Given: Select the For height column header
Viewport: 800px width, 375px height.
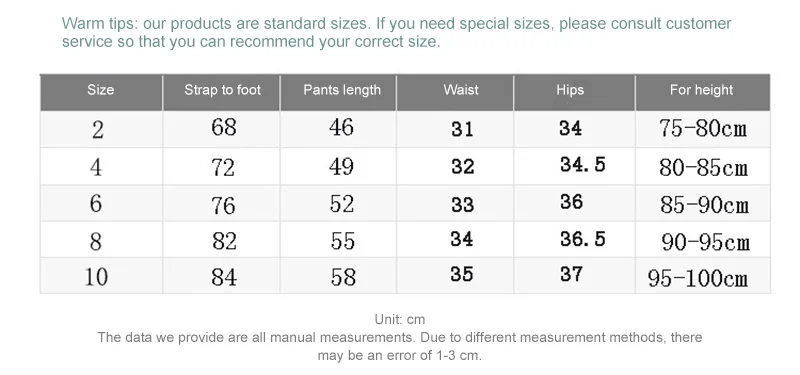Looking at the screenshot, I should [702, 90].
